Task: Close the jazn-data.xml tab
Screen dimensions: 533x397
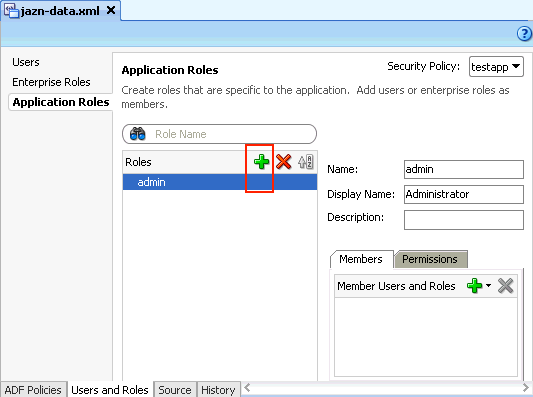Action: 111,11
